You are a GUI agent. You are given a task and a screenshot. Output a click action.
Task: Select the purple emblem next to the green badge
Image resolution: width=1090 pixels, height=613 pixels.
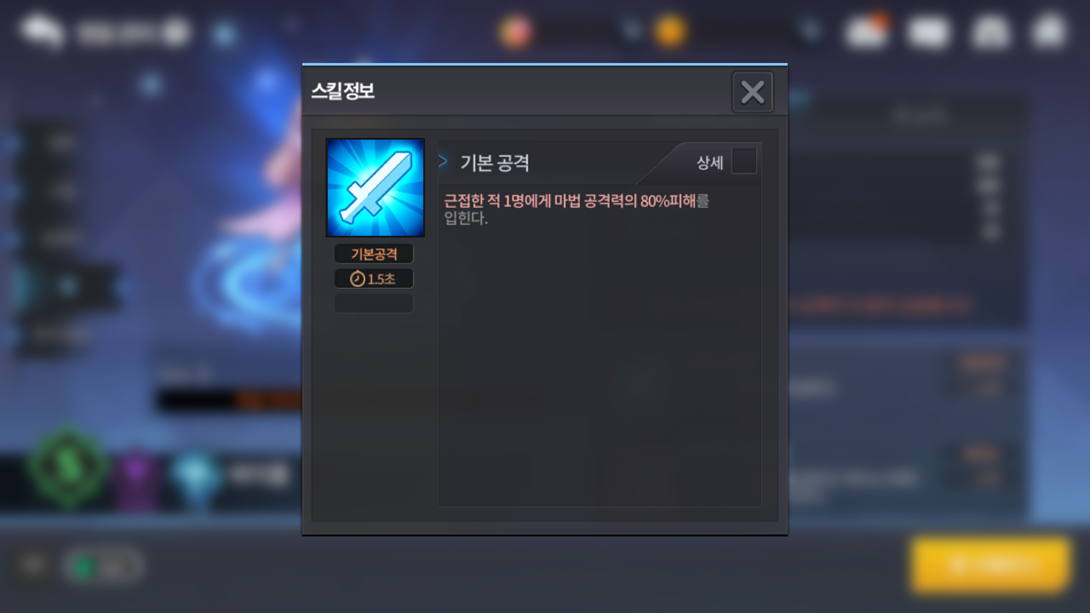(x=137, y=476)
